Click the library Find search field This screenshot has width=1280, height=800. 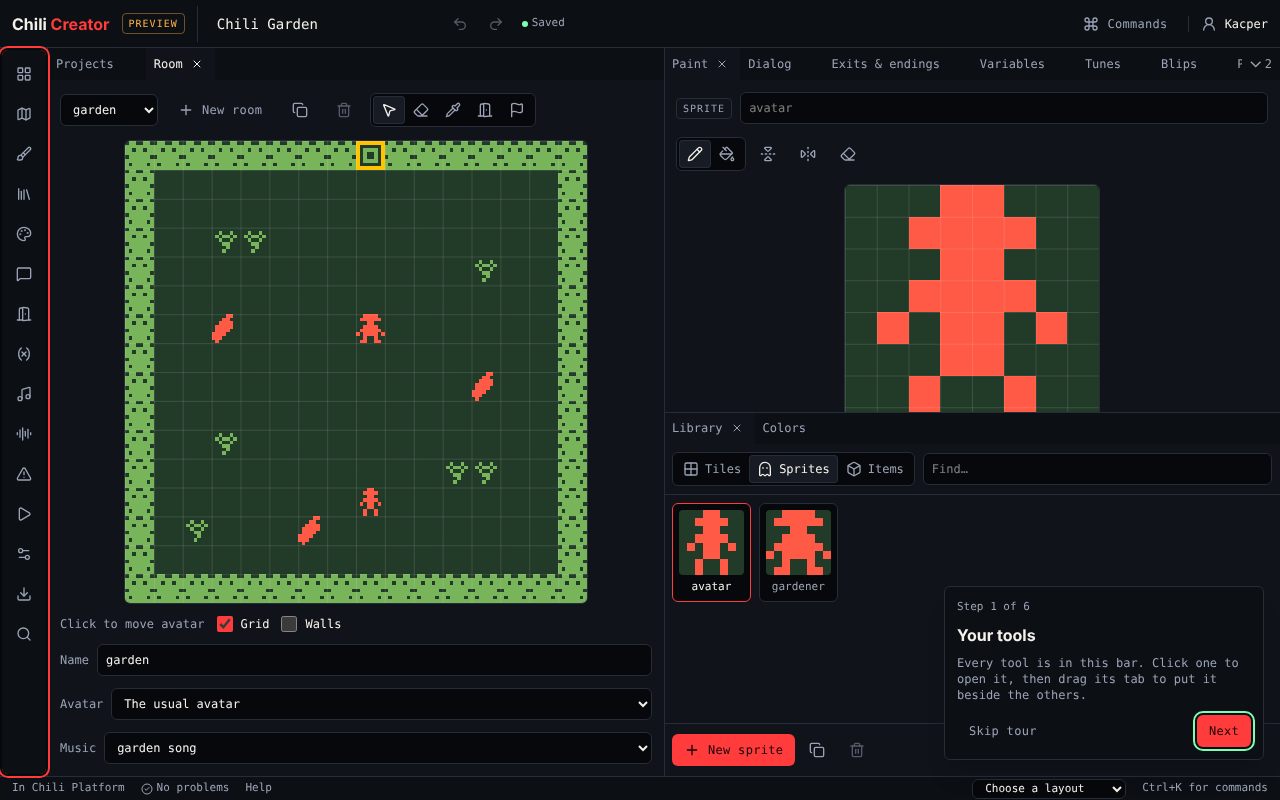coord(1097,469)
